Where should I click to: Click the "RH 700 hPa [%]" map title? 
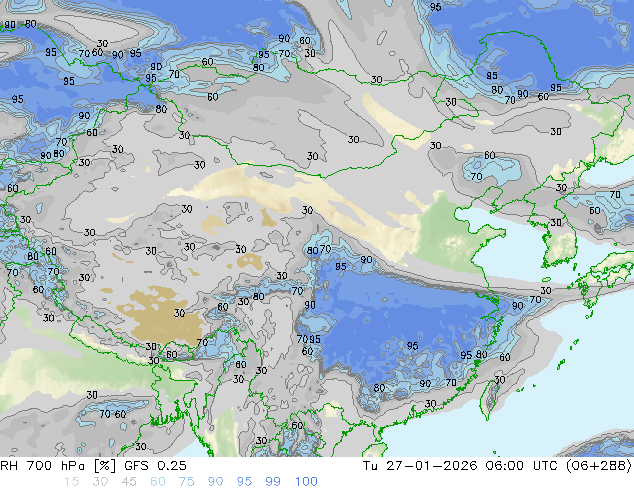click(x=58, y=466)
